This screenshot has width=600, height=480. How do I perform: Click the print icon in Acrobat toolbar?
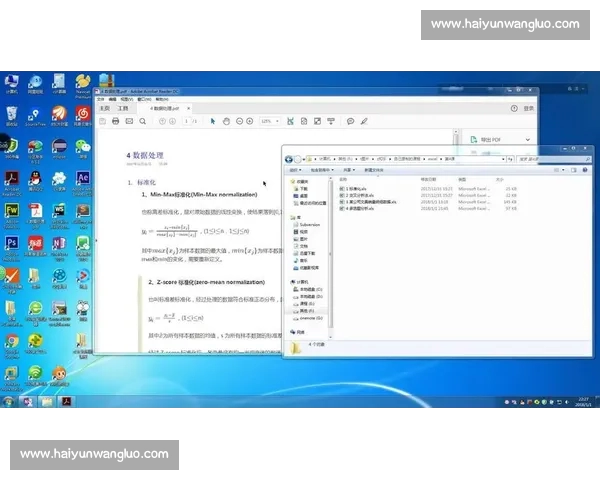(x=115, y=121)
